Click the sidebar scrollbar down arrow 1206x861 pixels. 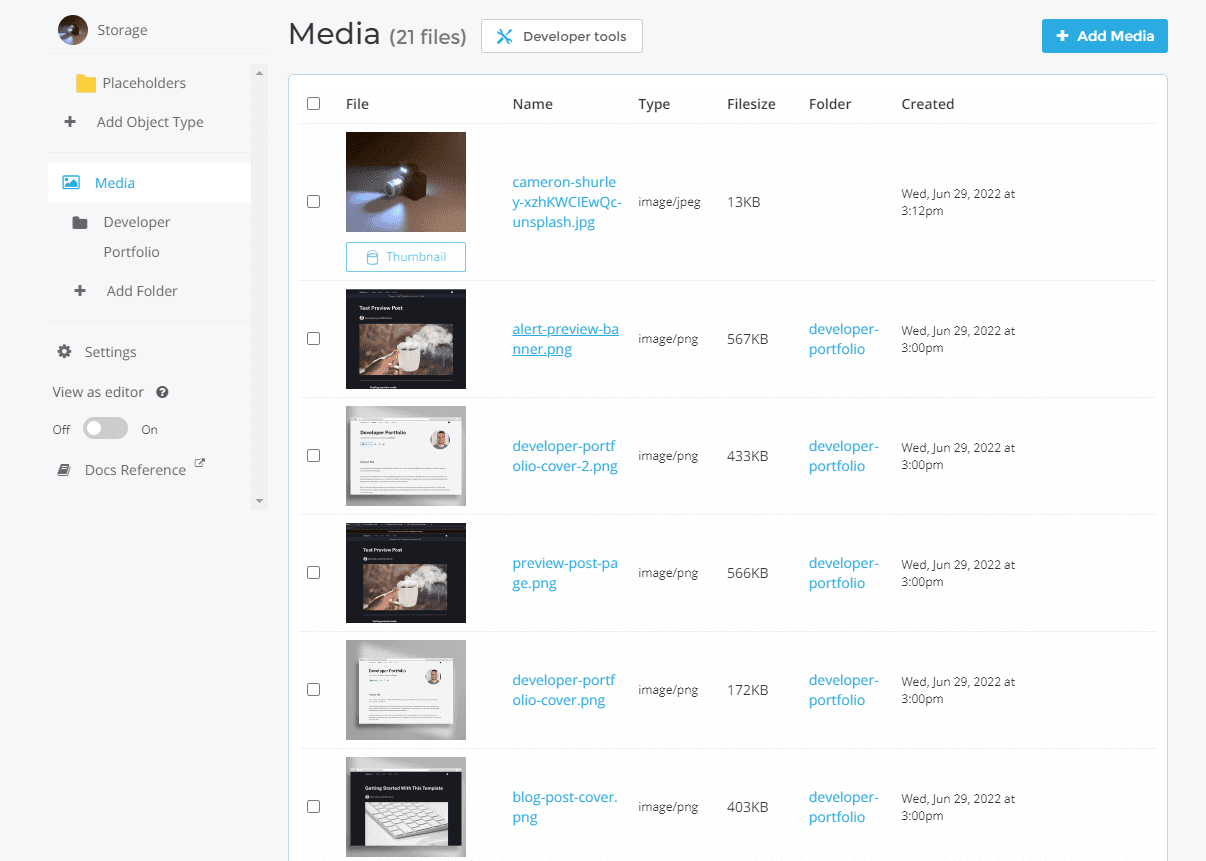260,500
